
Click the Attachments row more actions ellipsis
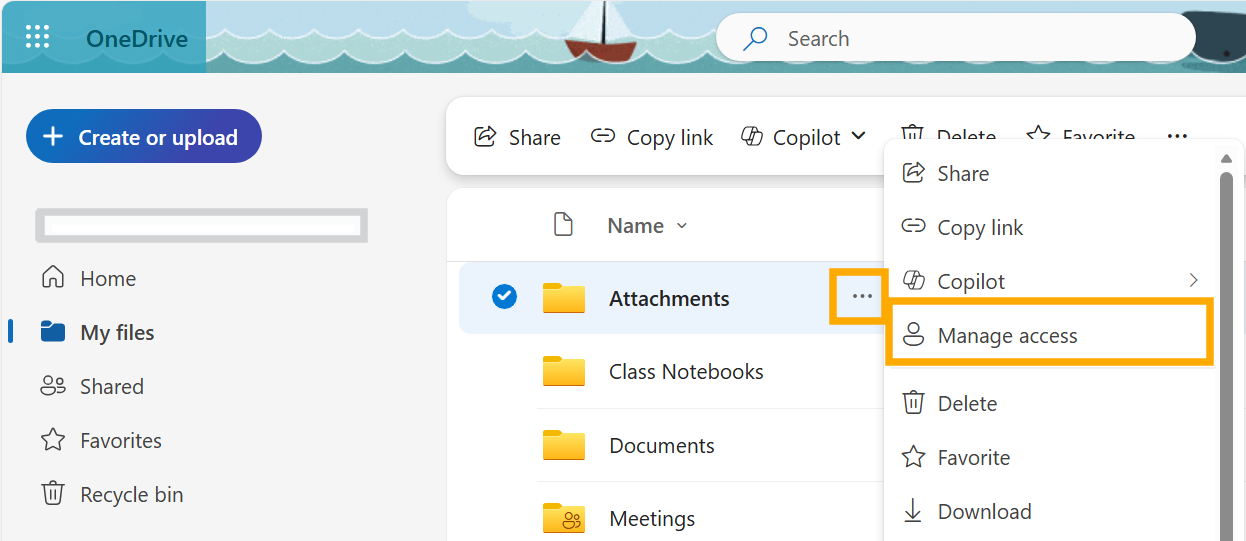point(862,296)
